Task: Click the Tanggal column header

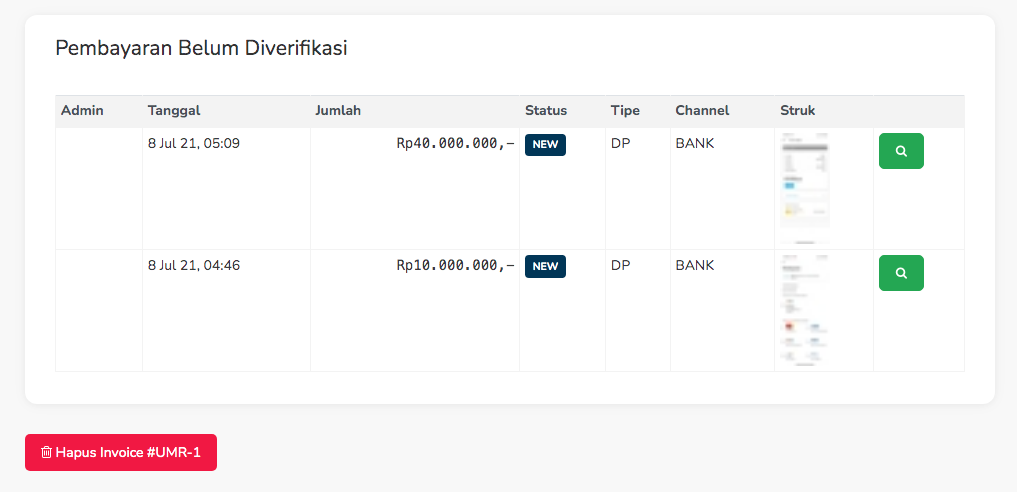Action: click(174, 111)
